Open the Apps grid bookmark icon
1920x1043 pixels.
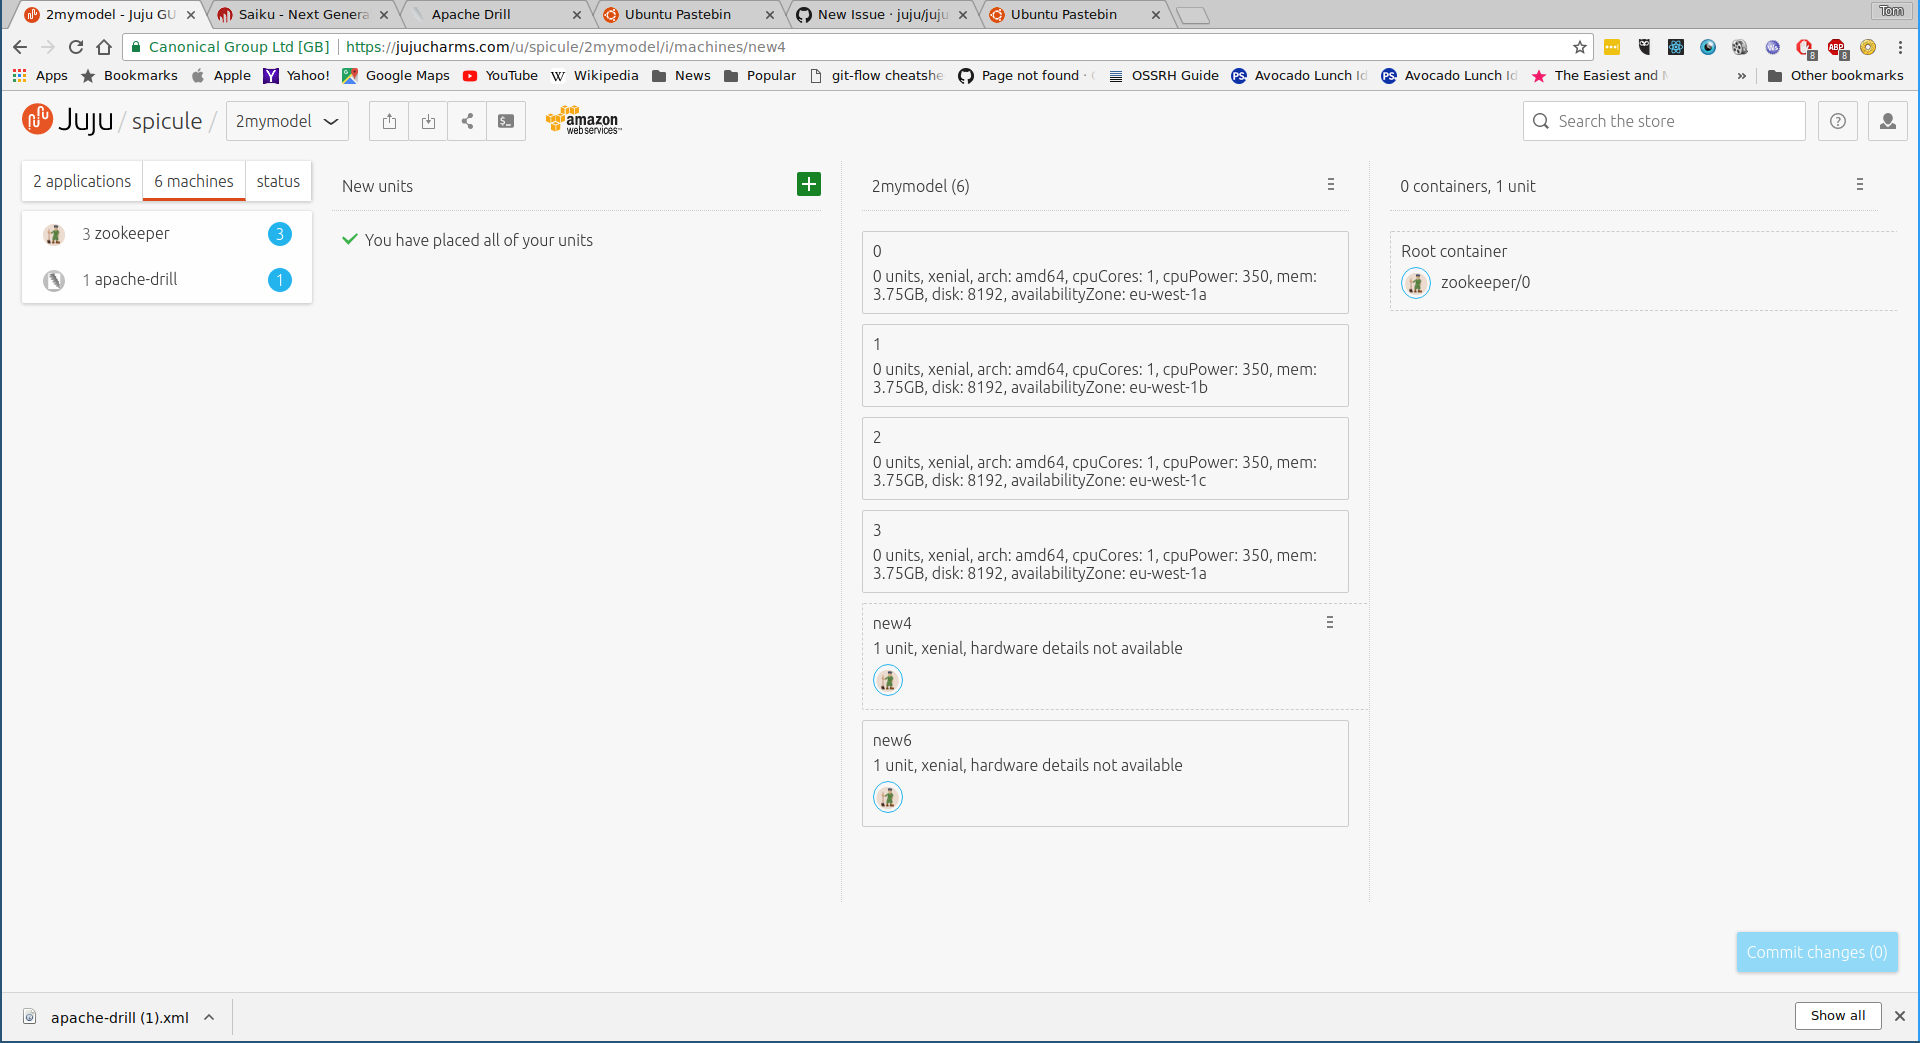[19, 75]
